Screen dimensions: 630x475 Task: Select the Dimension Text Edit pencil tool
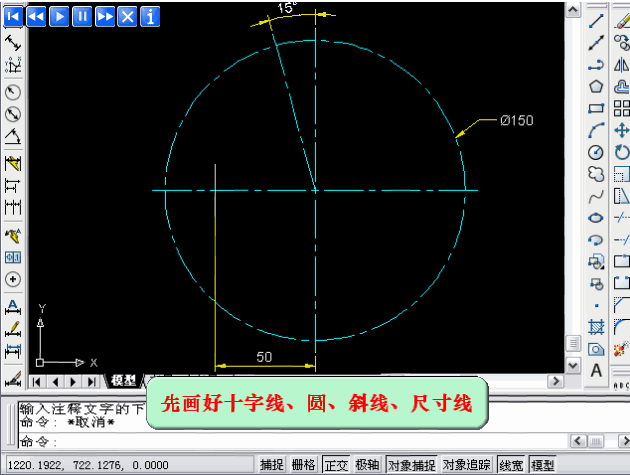pyautogui.click(x=13, y=329)
